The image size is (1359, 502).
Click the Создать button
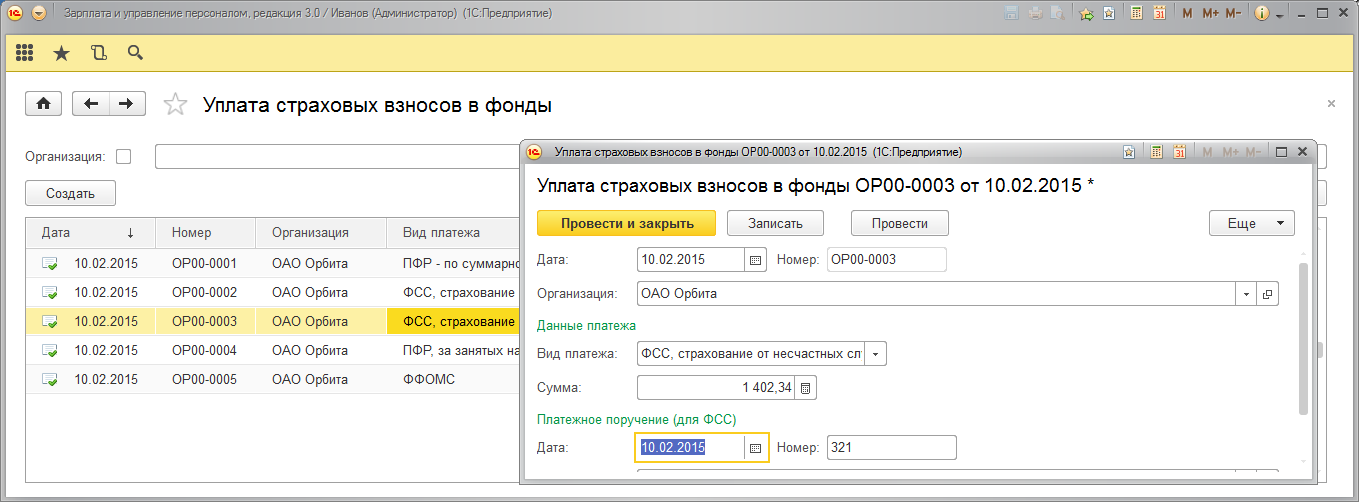(x=70, y=193)
